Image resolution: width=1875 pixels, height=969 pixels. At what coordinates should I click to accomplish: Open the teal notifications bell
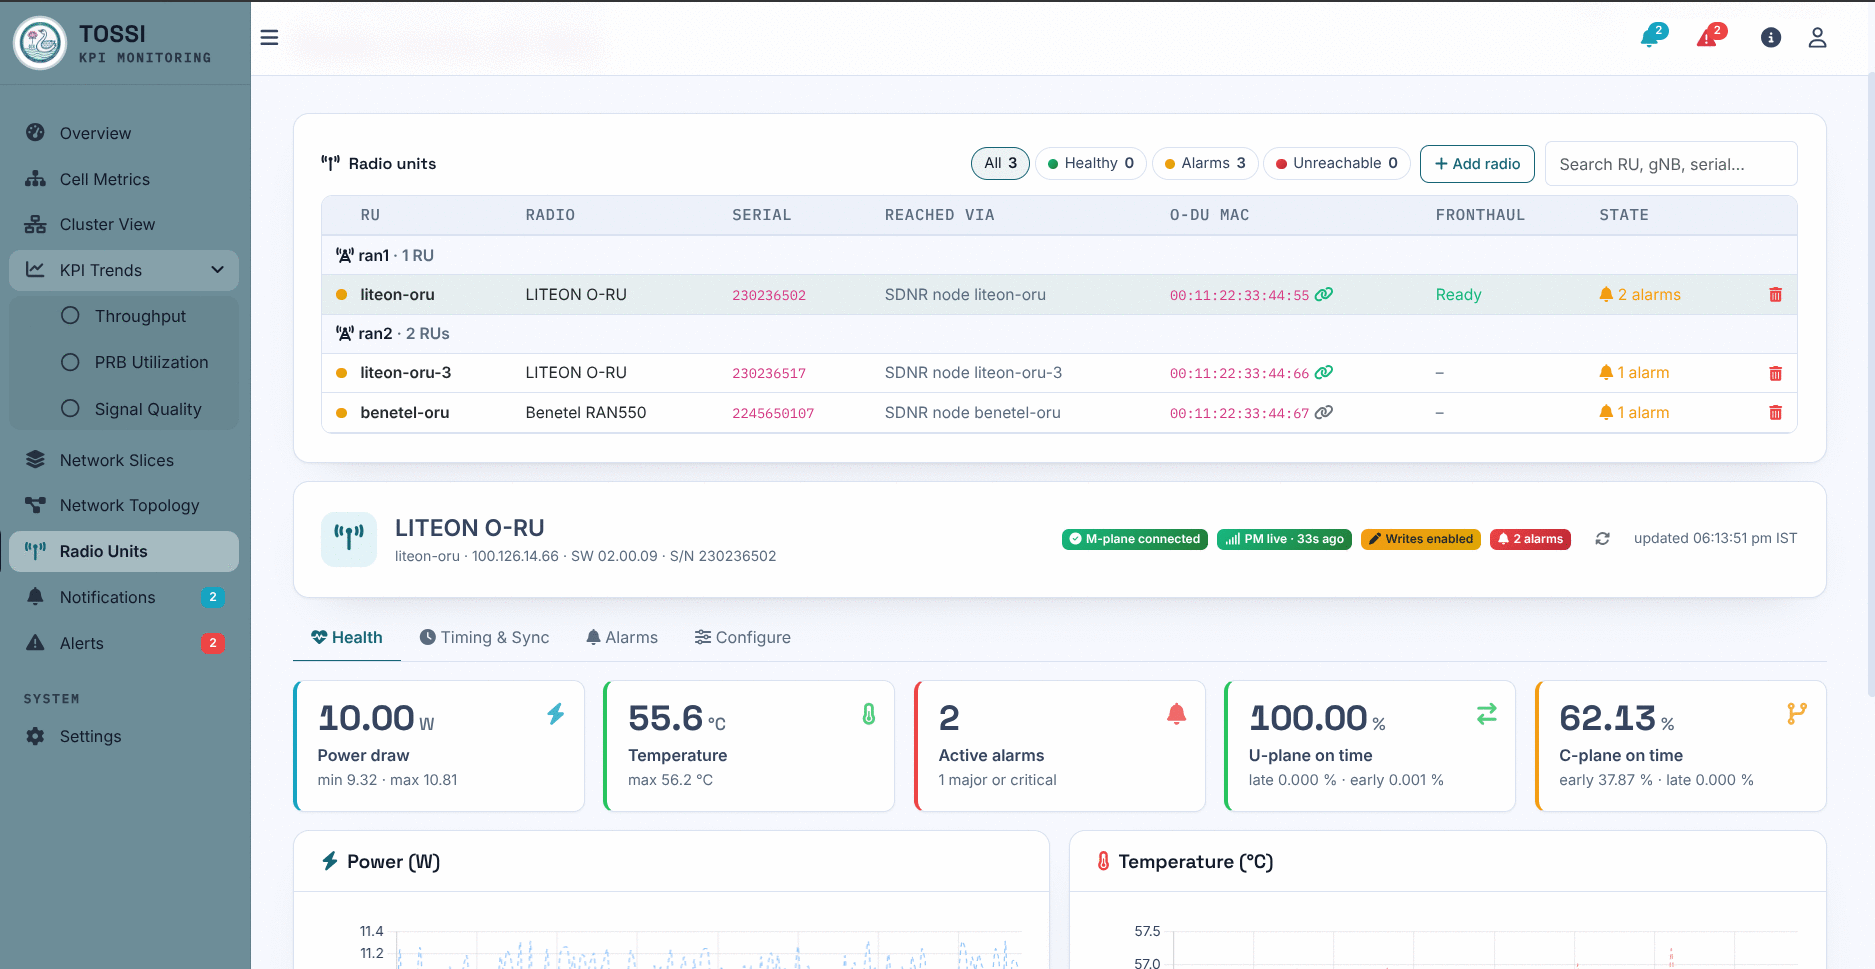pyautogui.click(x=1652, y=37)
